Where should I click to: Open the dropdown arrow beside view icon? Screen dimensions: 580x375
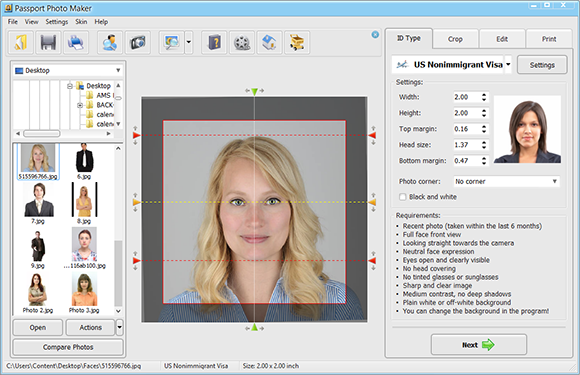click(189, 43)
